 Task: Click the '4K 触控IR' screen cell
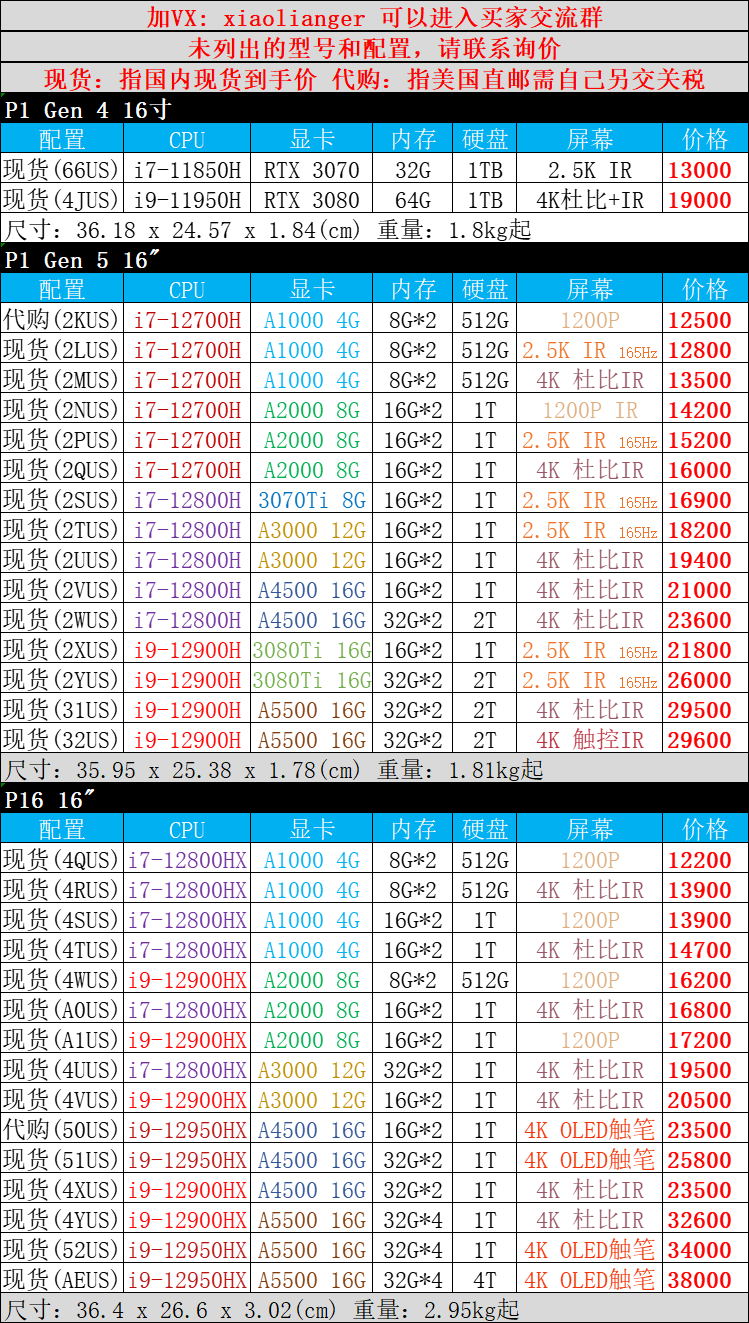pos(590,739)
